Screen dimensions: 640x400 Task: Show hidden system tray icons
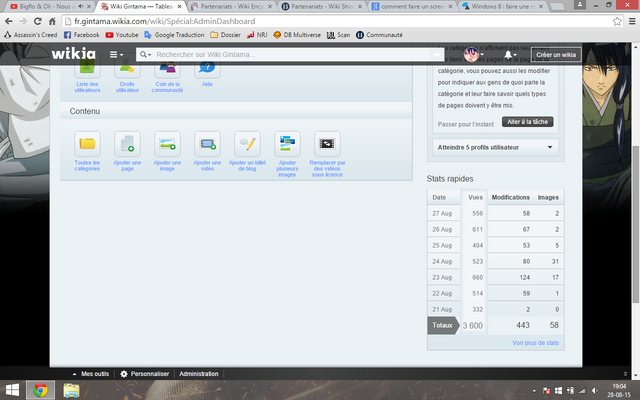(534, 391)
